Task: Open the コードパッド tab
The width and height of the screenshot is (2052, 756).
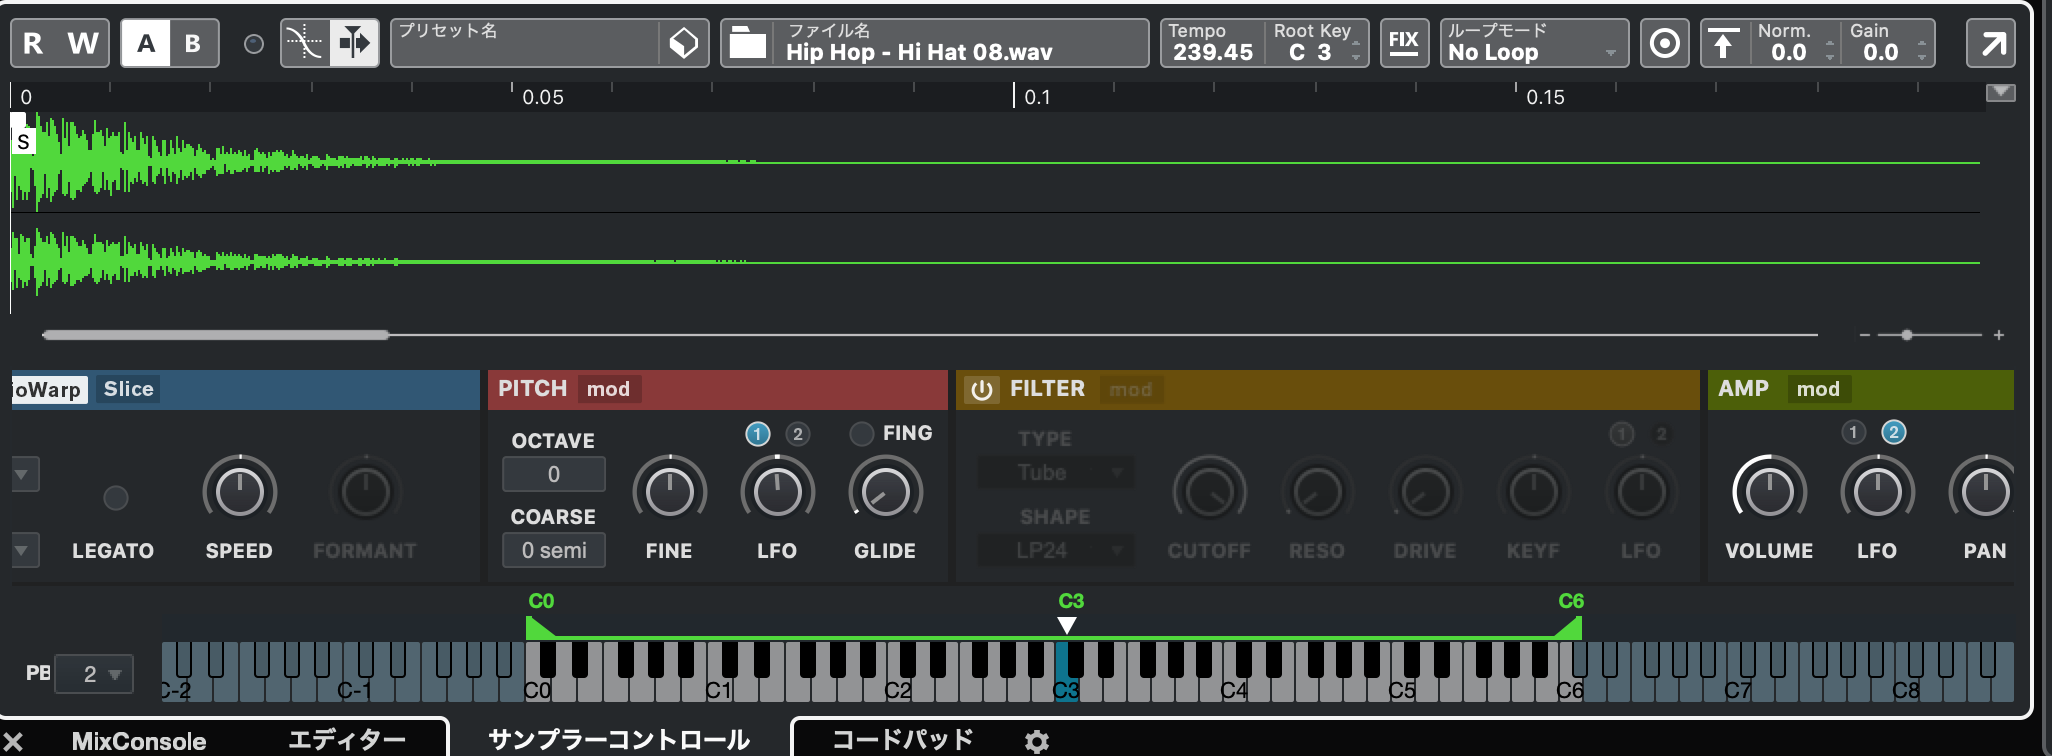Action: 903,740
